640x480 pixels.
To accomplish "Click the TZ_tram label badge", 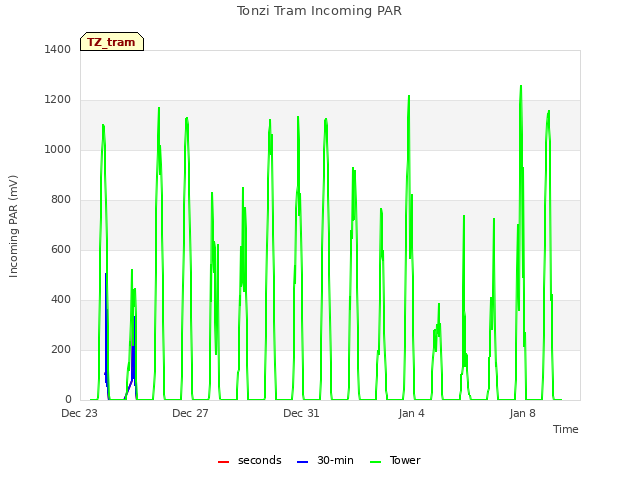I will click(112, 42).
